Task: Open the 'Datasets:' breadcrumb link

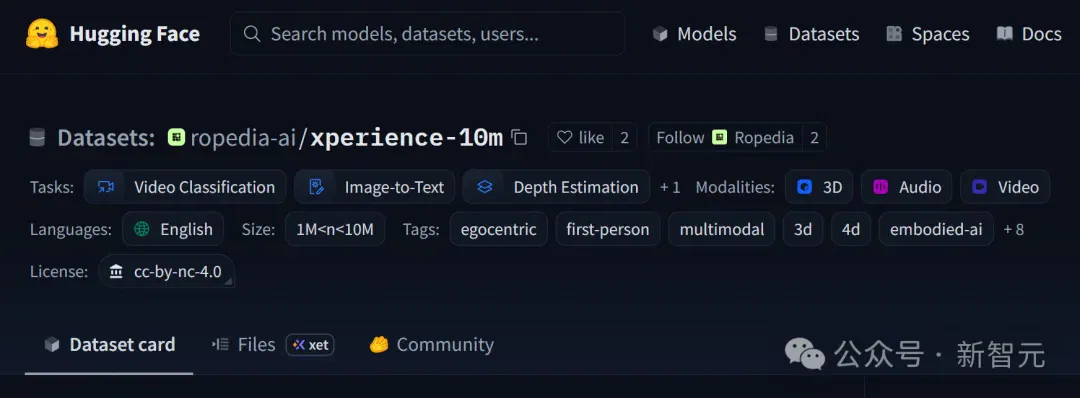Action: [107, 138]
